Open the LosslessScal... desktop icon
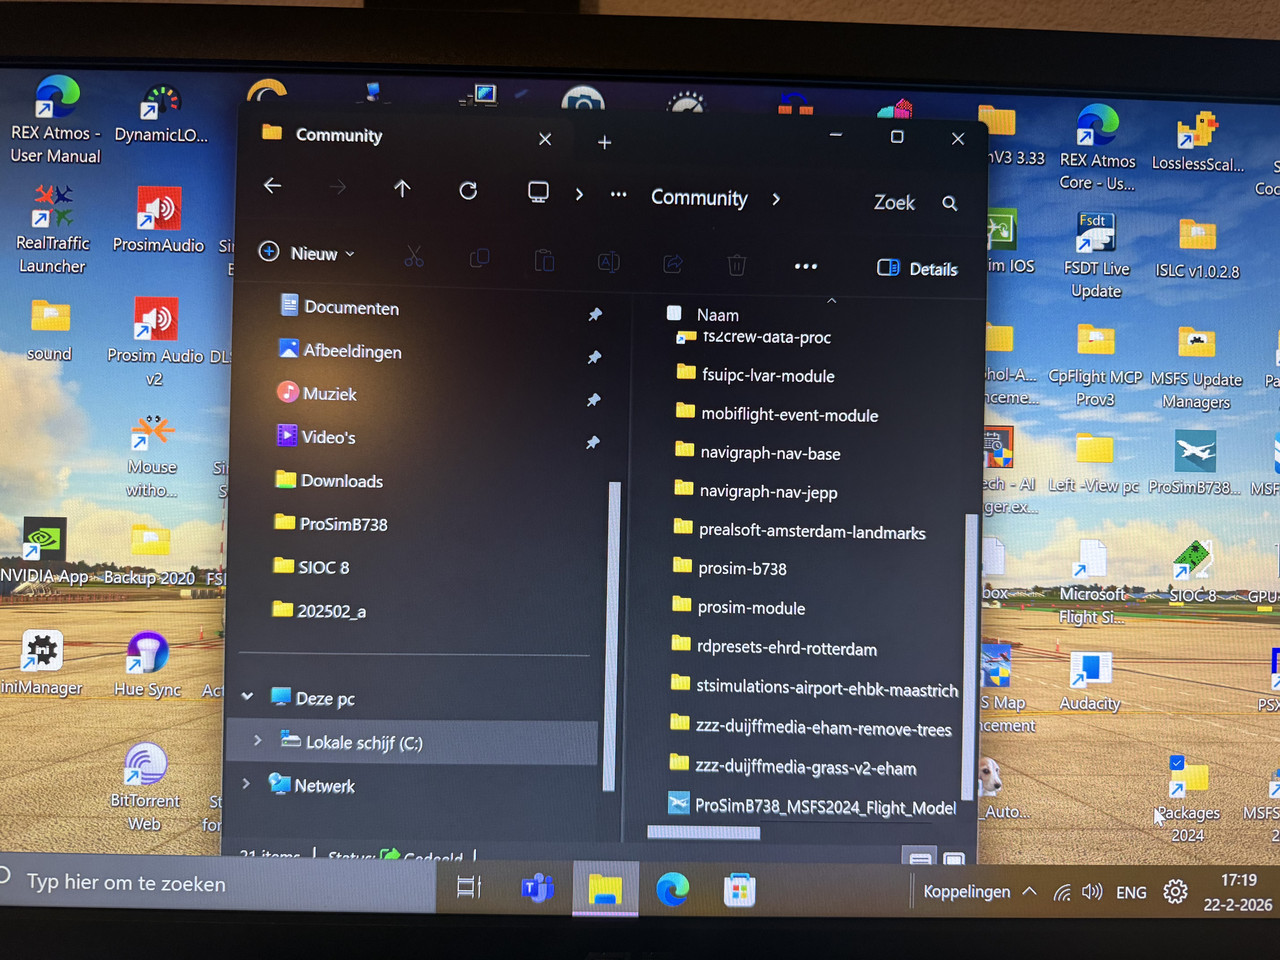1280x960 pixels. tap(1198, 142)
